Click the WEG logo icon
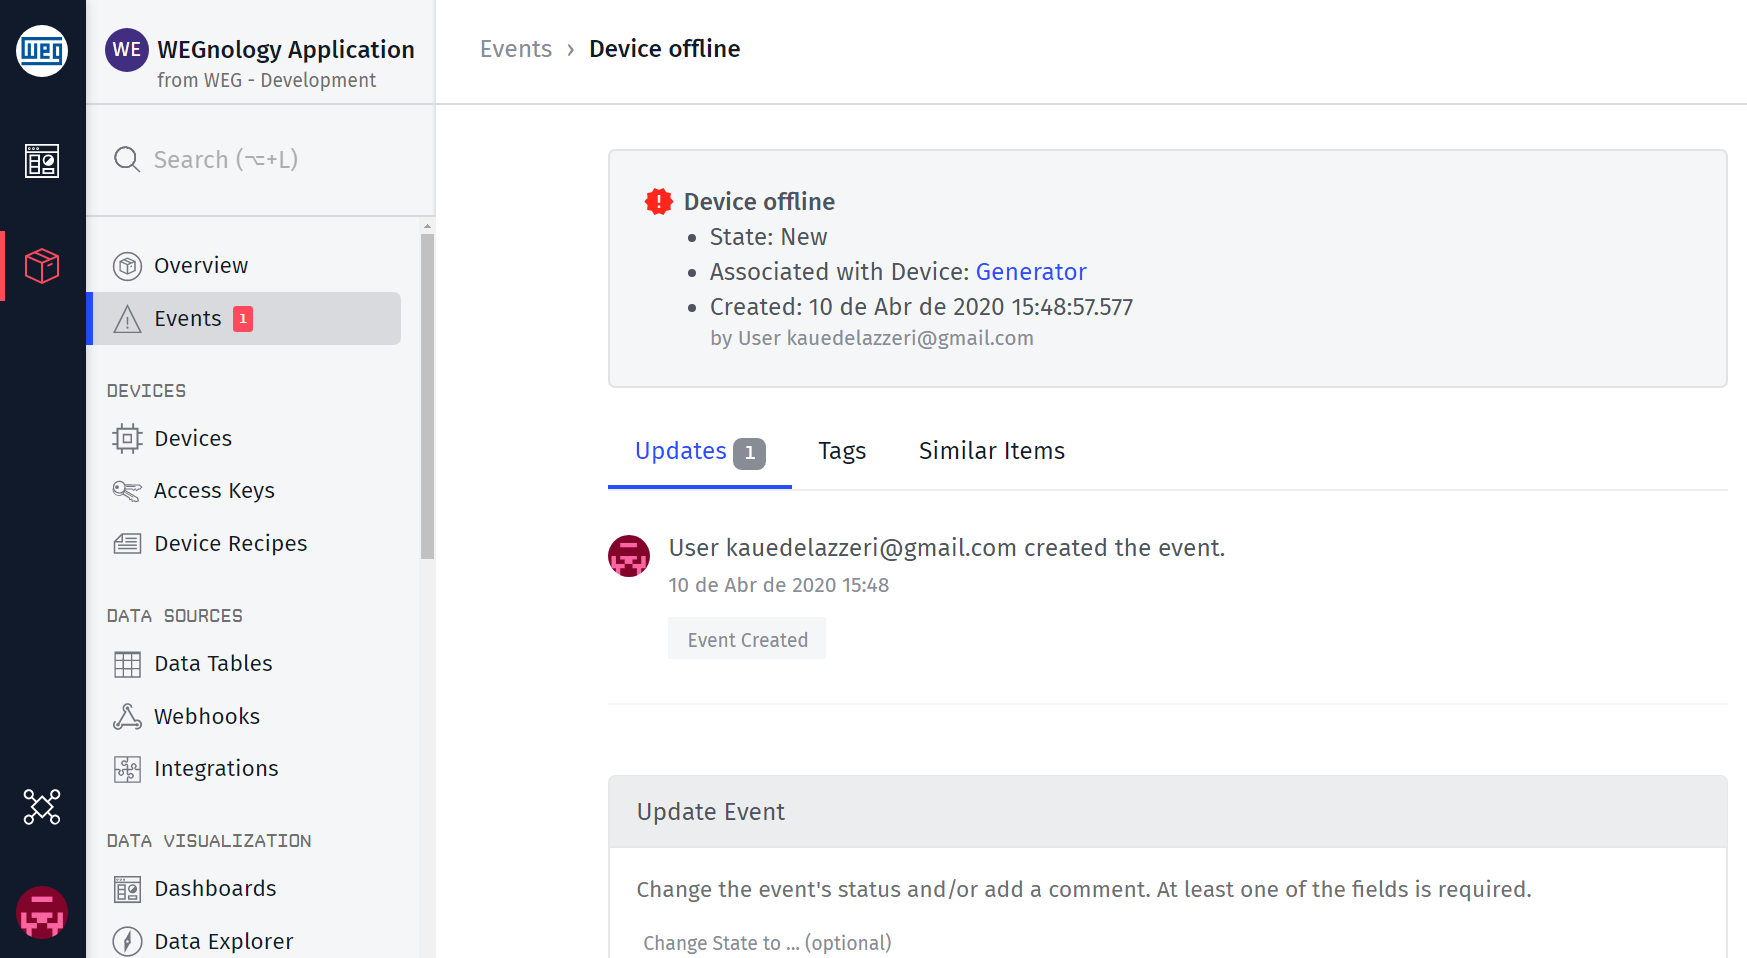Viewport: 1747px width, 958px height. coord(42,50)
